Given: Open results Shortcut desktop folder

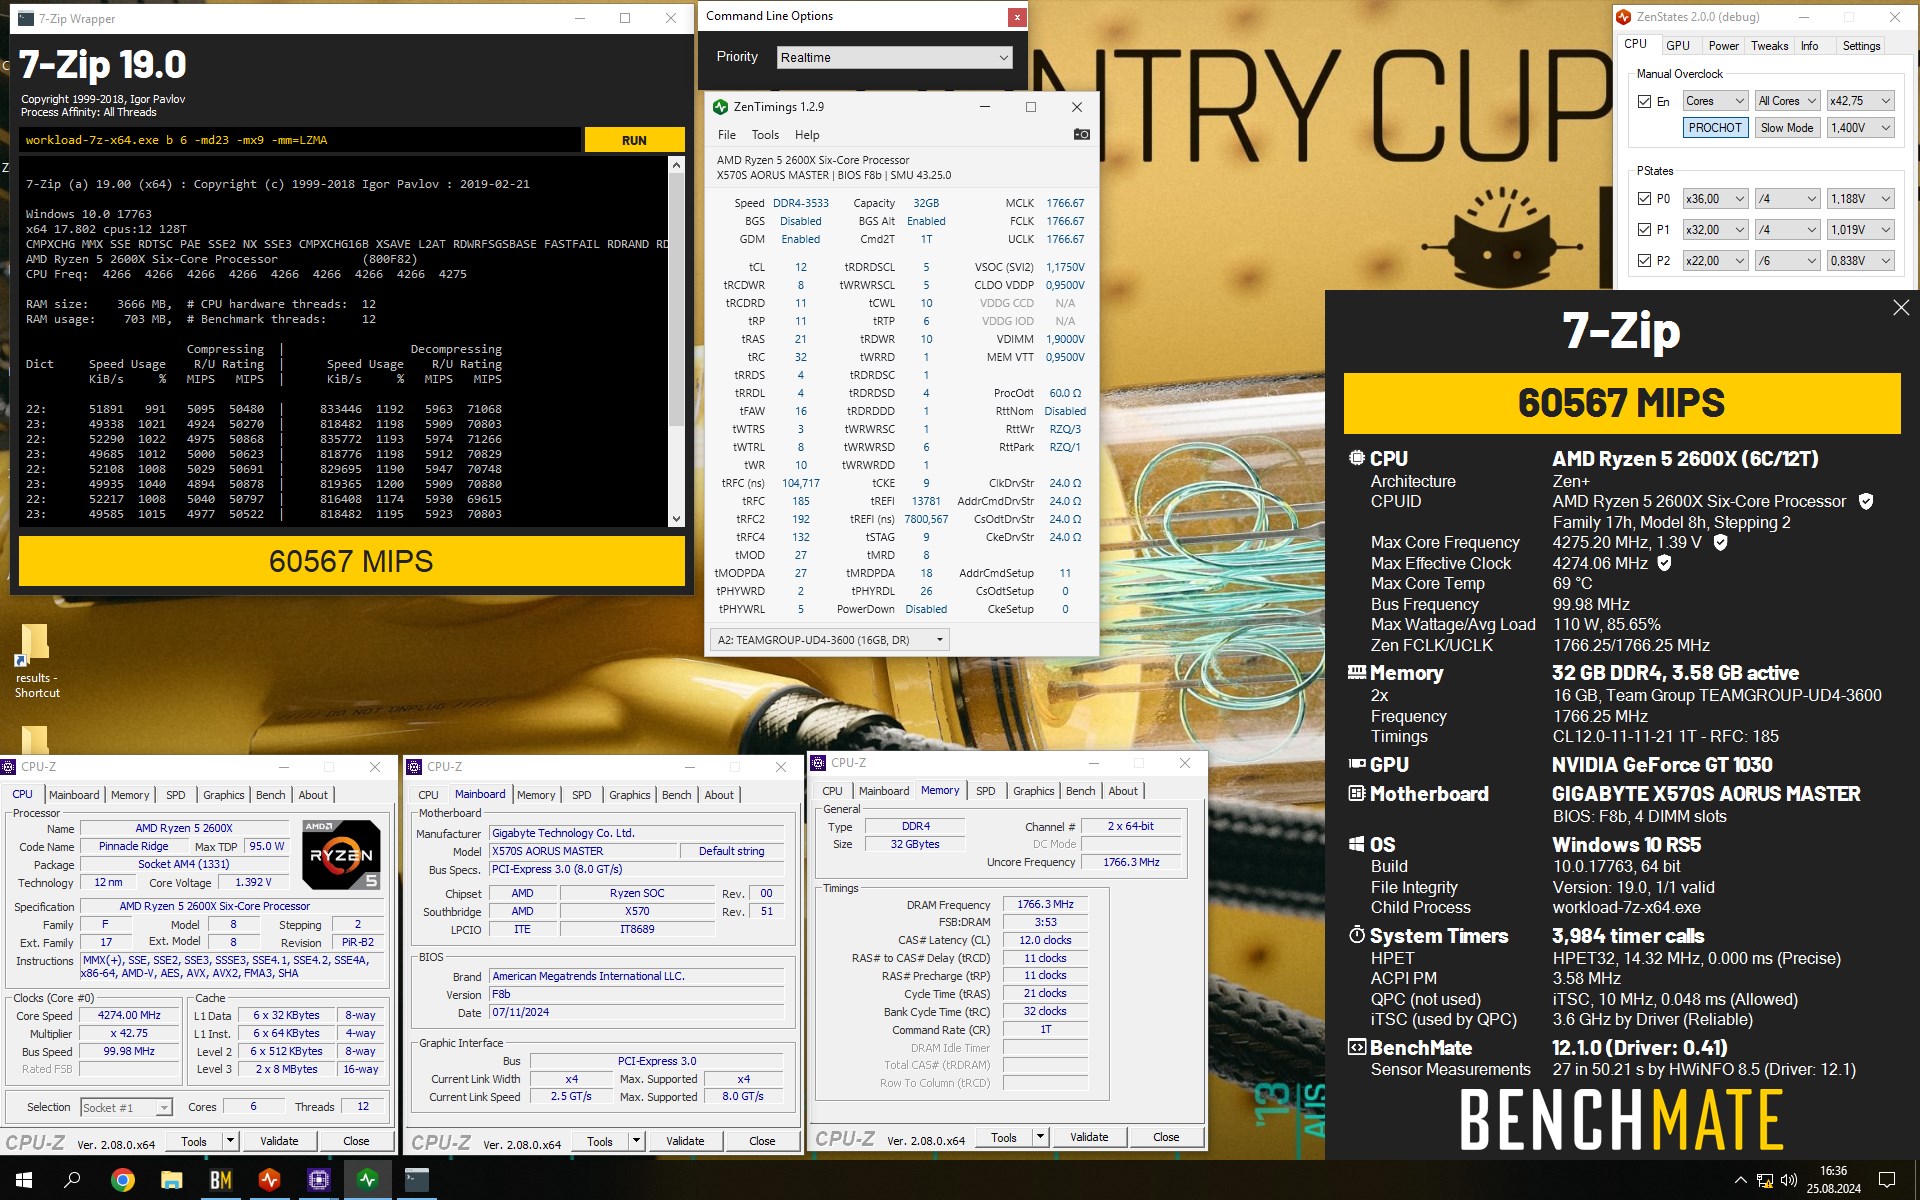Looking at the screenshot, I should pos(36,661).
